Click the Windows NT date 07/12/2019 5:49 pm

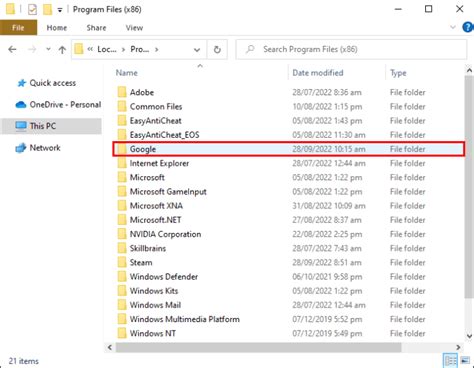(x=327, y=333)
